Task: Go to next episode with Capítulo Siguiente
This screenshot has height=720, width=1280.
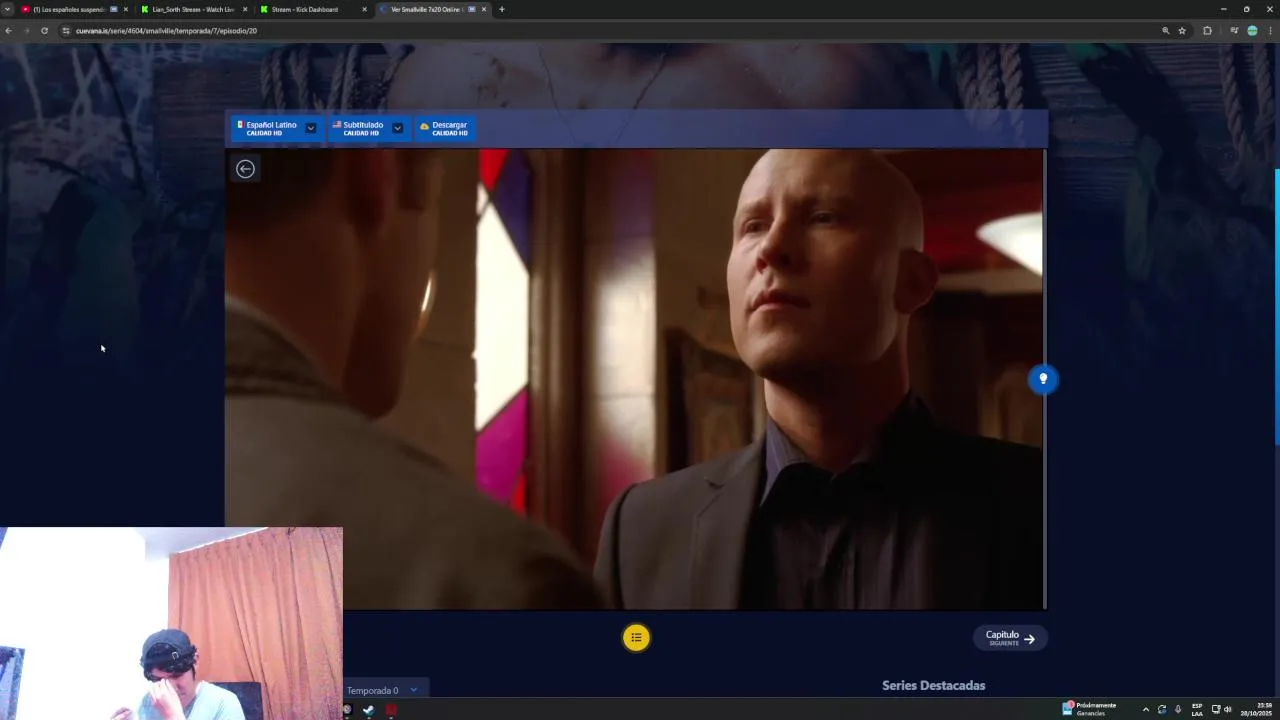Action: [1010, 638]
